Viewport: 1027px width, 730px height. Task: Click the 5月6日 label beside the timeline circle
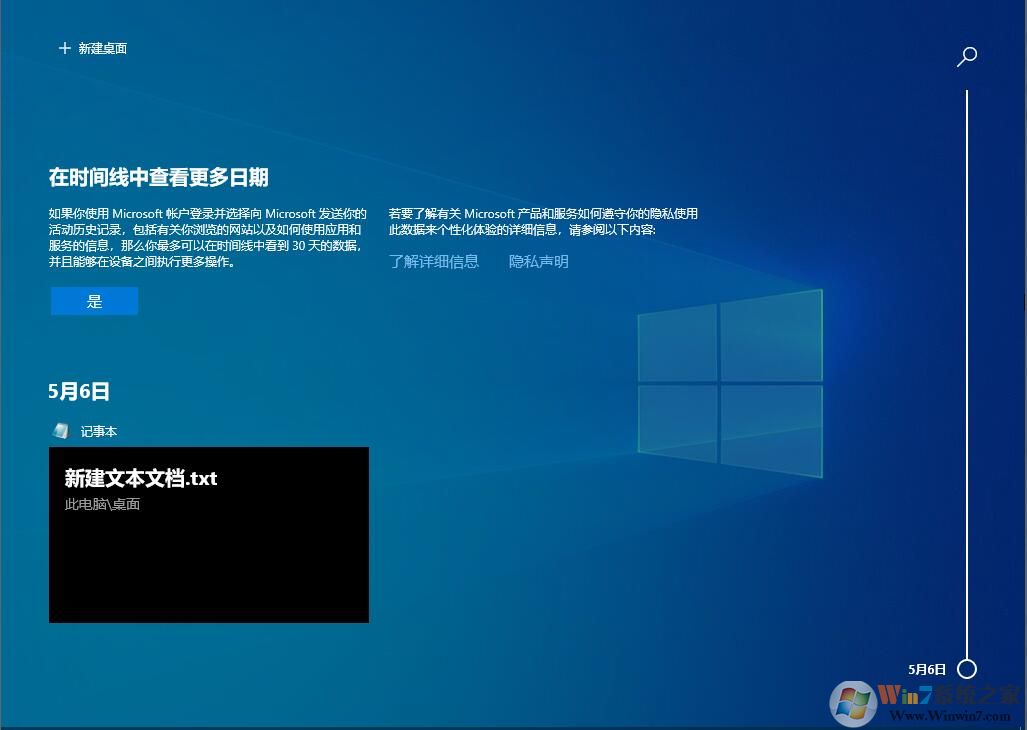point(925,668)
